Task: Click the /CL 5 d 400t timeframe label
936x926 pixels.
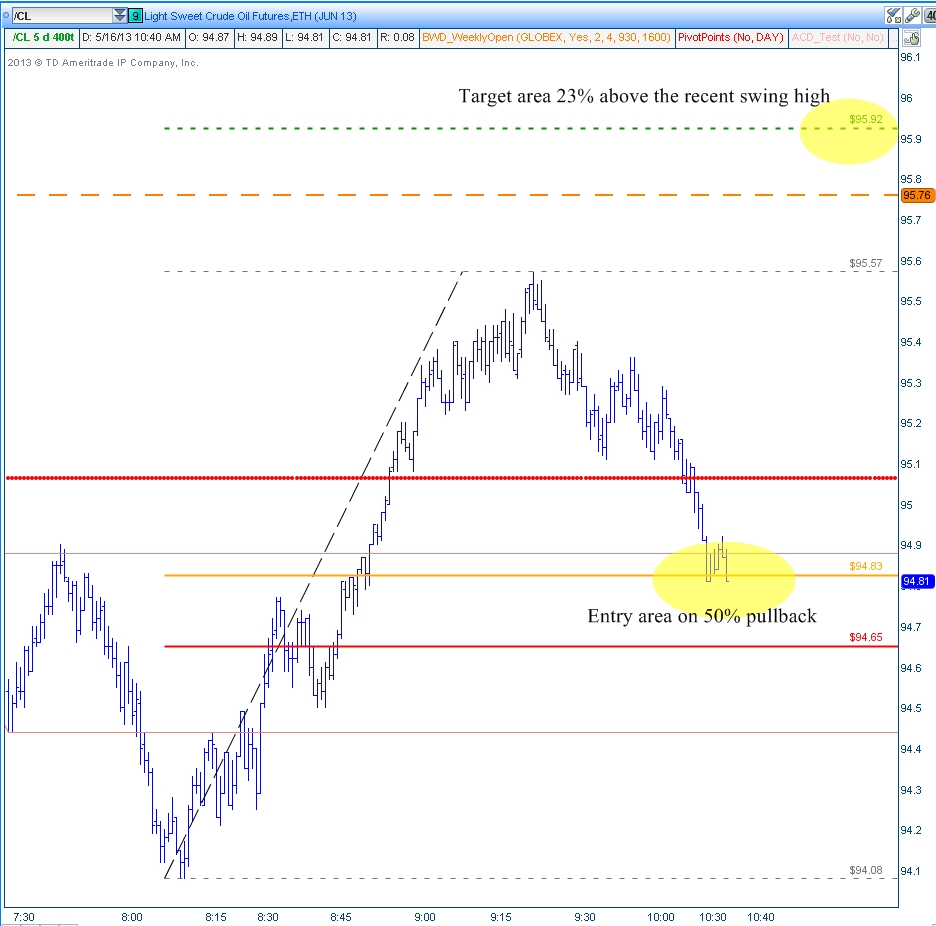Action: [x=42, y=38]
